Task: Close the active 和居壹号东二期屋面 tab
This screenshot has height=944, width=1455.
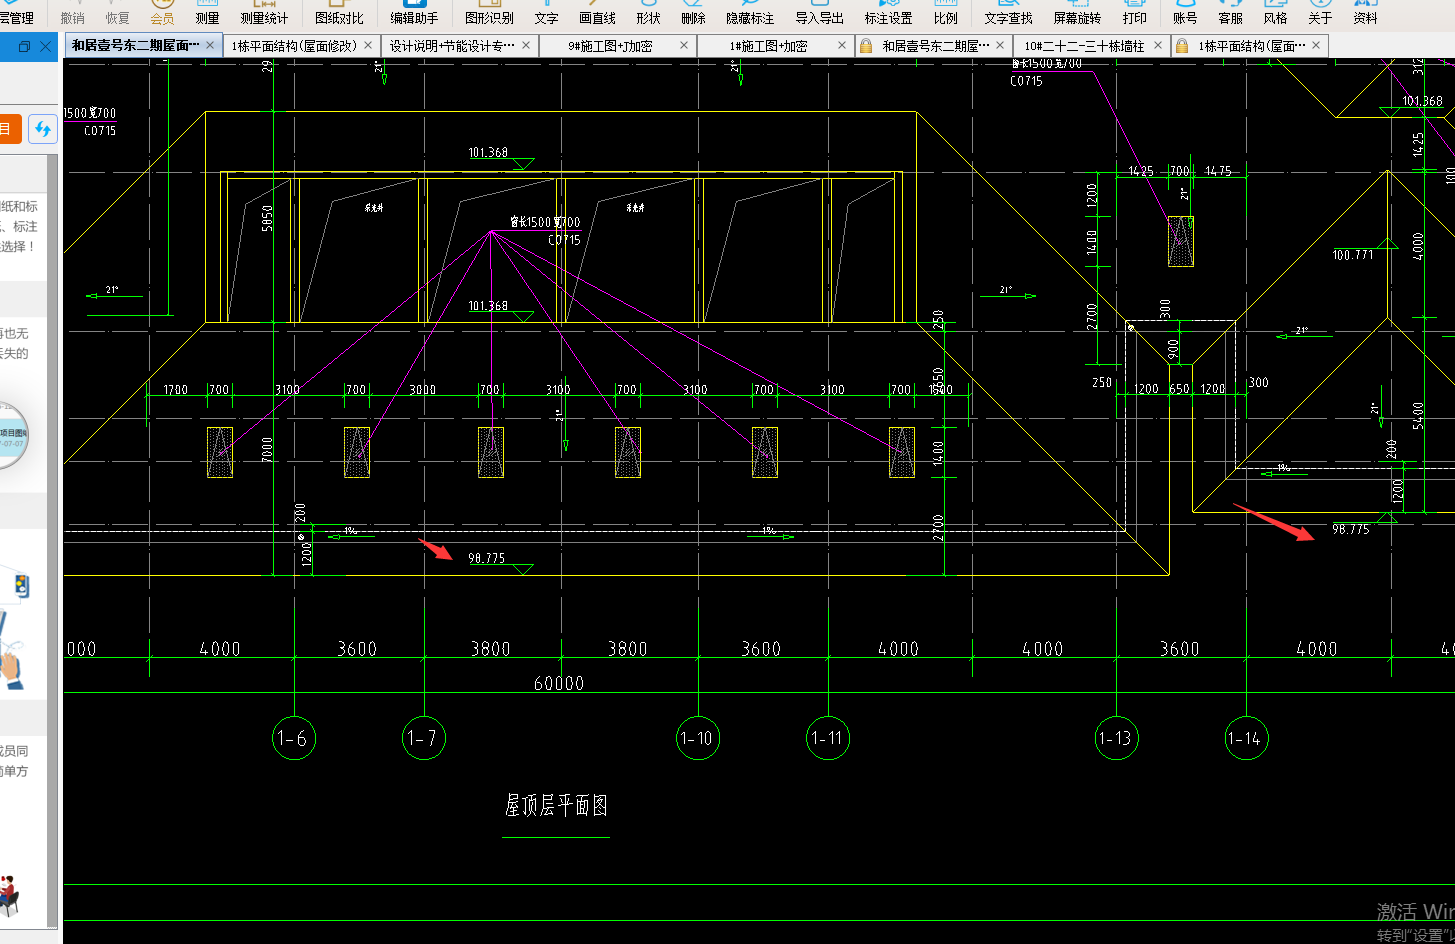Action: [x=210, y=45]
